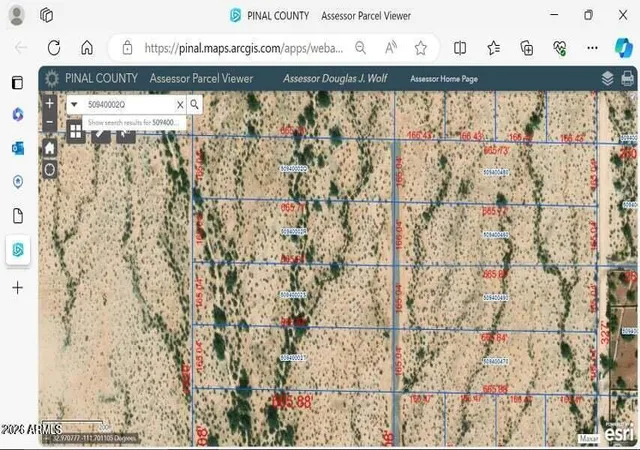The height and width of the screenshot is (450, 640).
Task: Add a new sidebar tab
Action: click(x=18, y=287)
